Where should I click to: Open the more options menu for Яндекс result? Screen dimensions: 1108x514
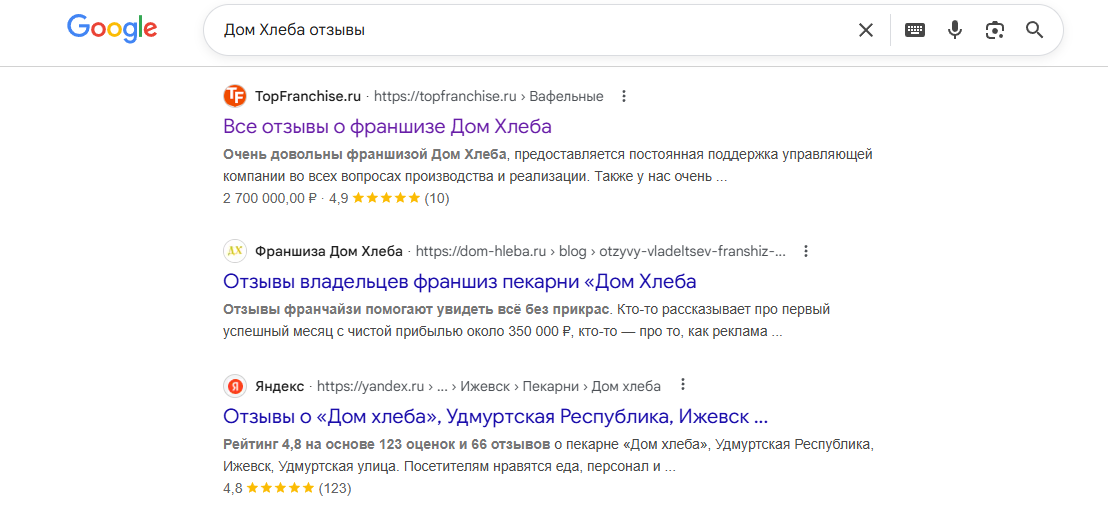683,385
